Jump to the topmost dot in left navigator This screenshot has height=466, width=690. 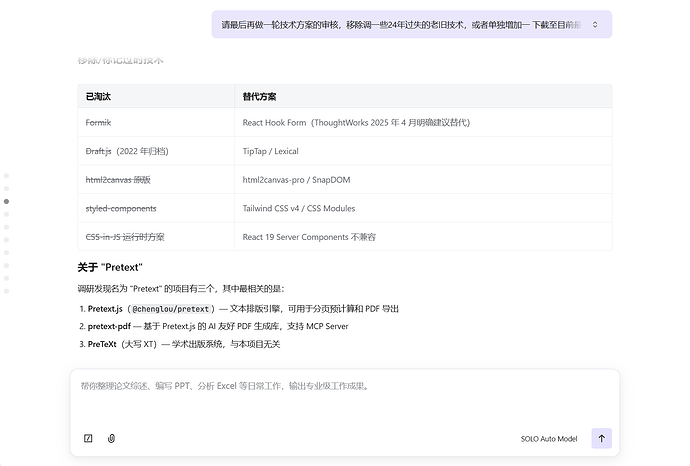[x=6, y=176]
